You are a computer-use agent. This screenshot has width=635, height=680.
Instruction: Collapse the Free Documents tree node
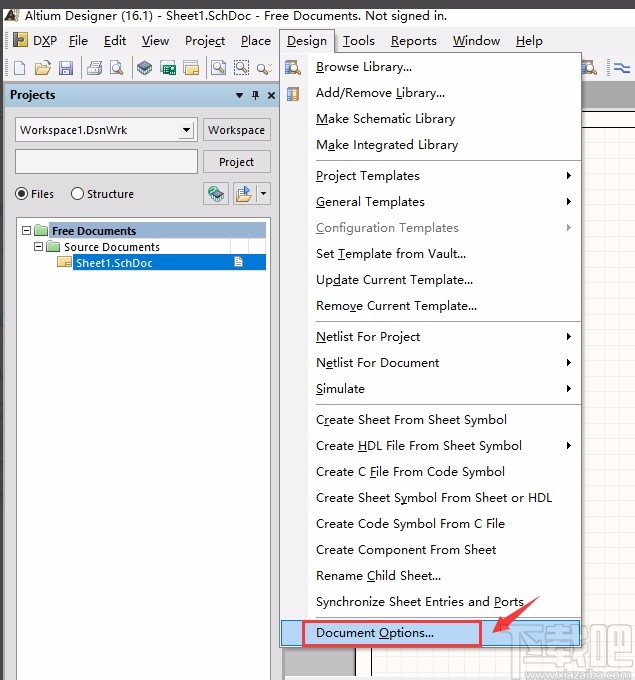pyautogui.click(x=26, y=231)
